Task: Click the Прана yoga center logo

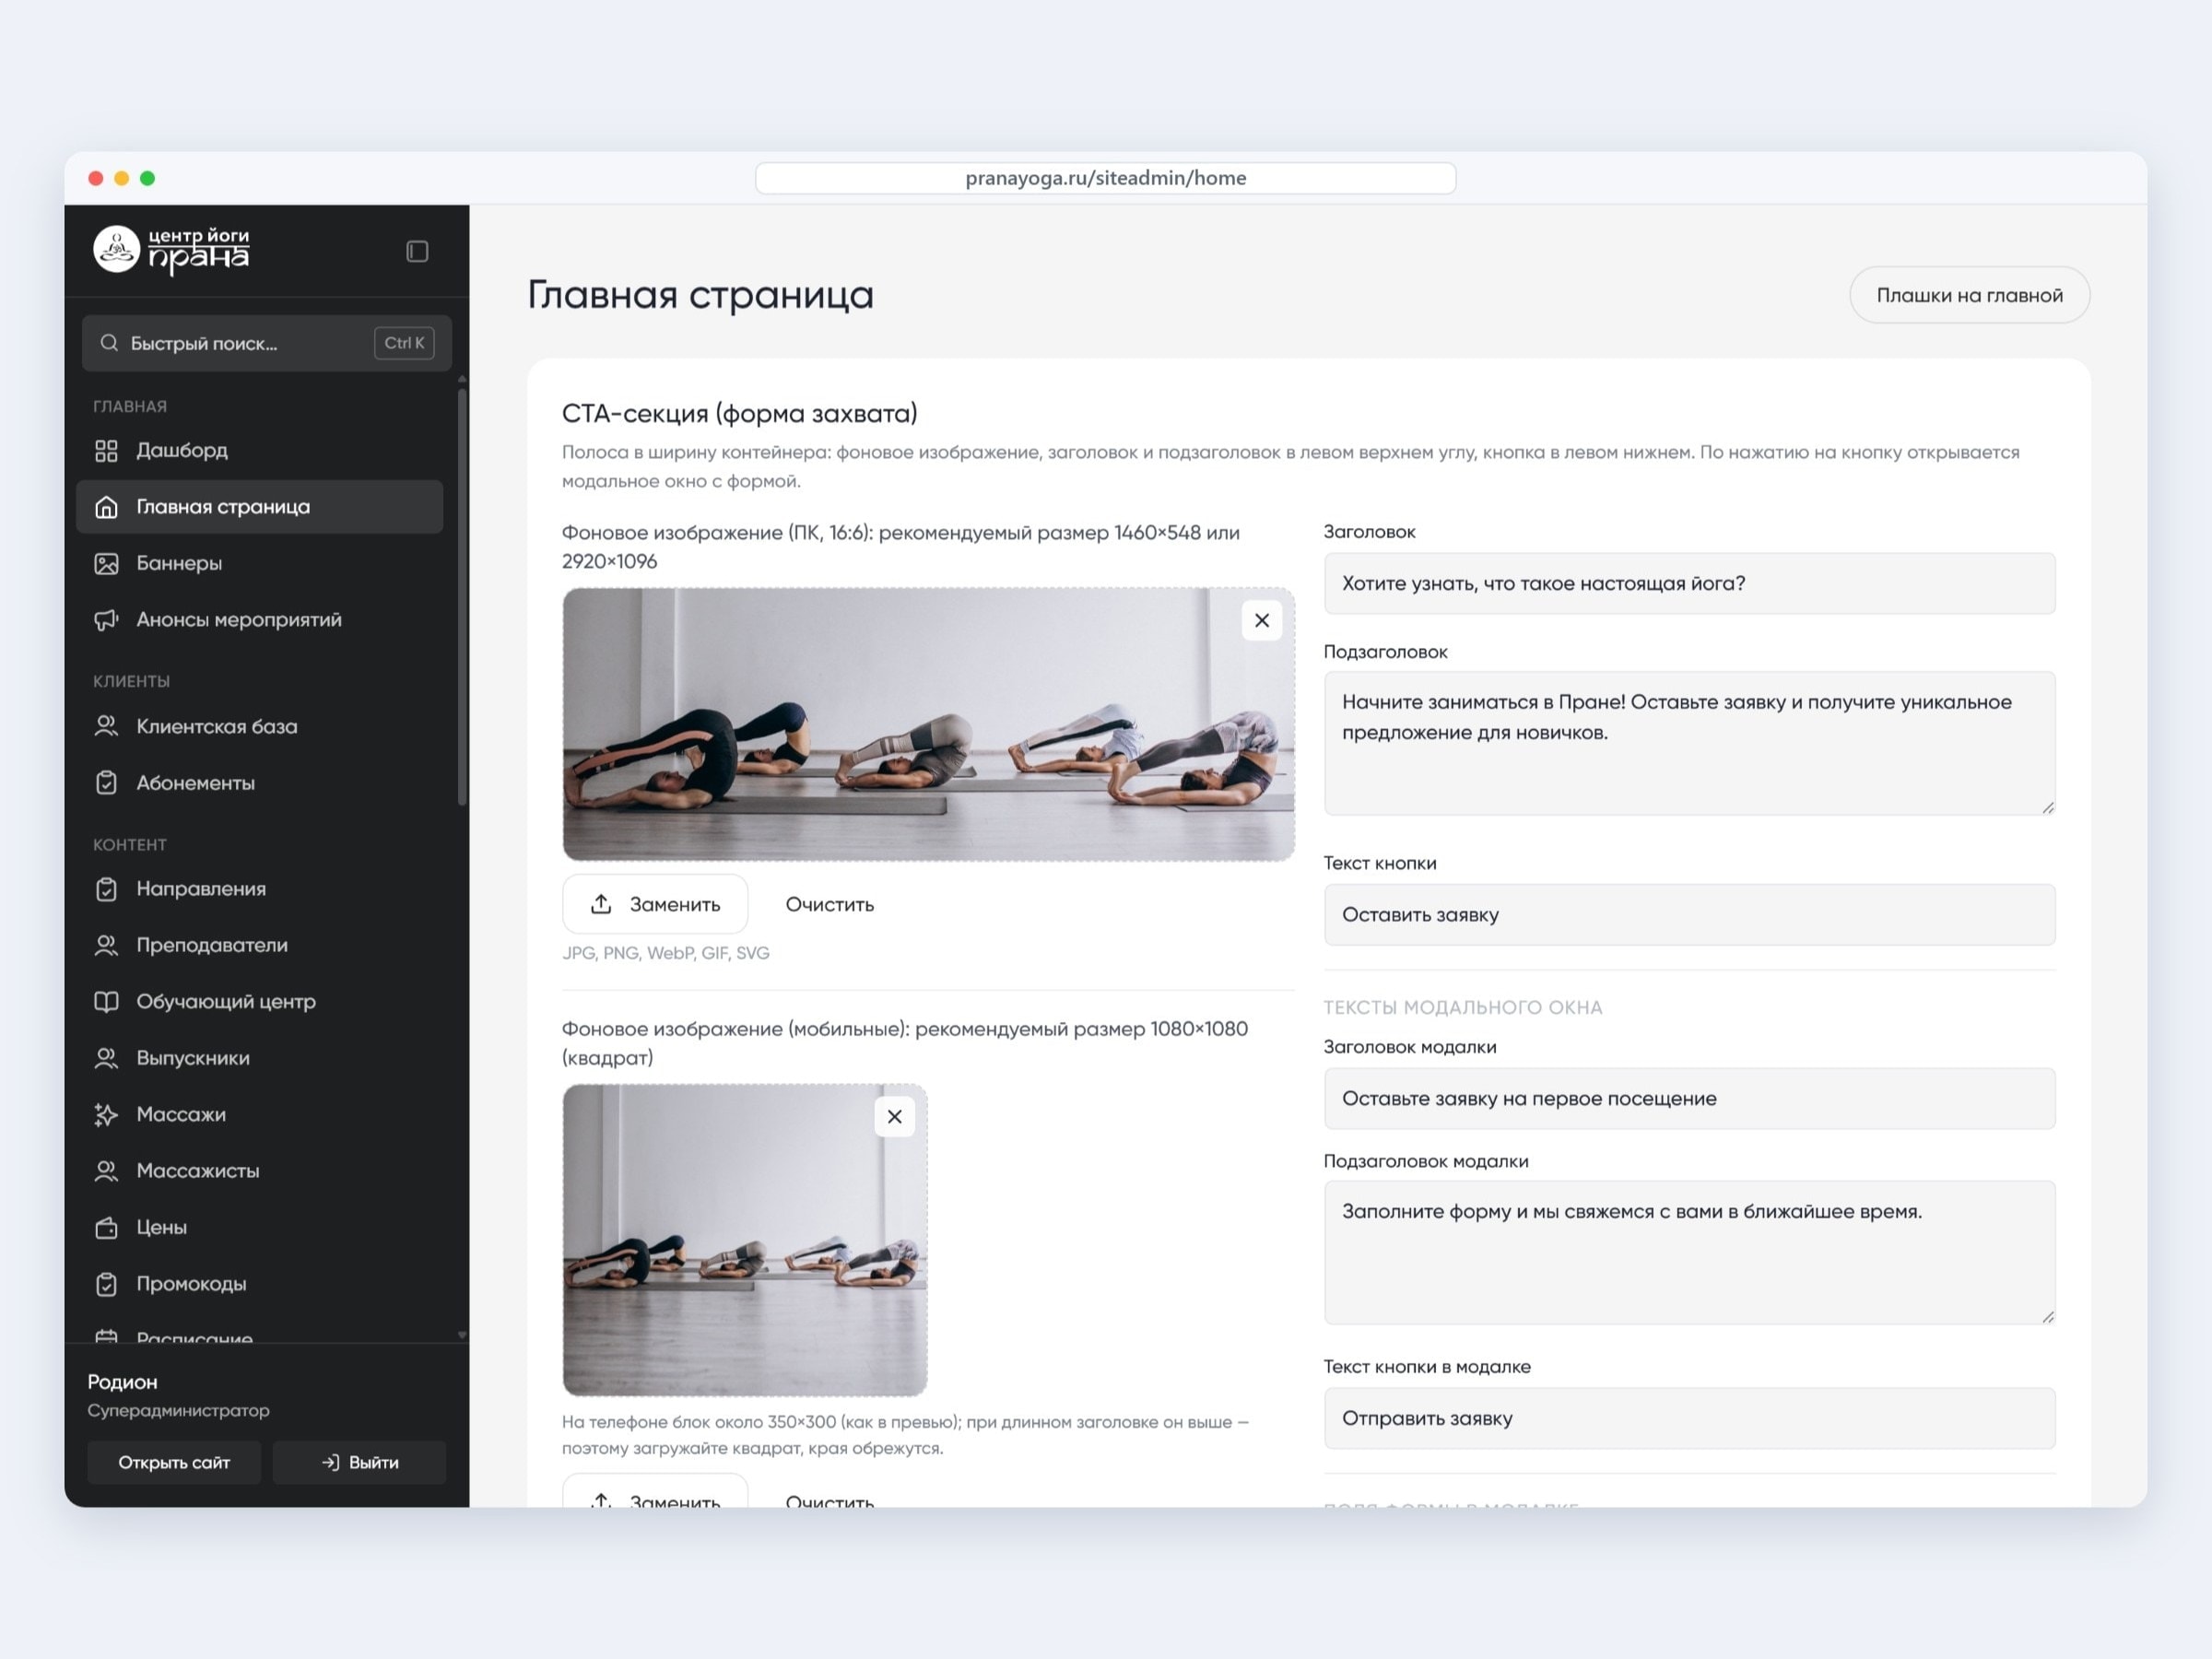Action: click(x=171, y=249)
